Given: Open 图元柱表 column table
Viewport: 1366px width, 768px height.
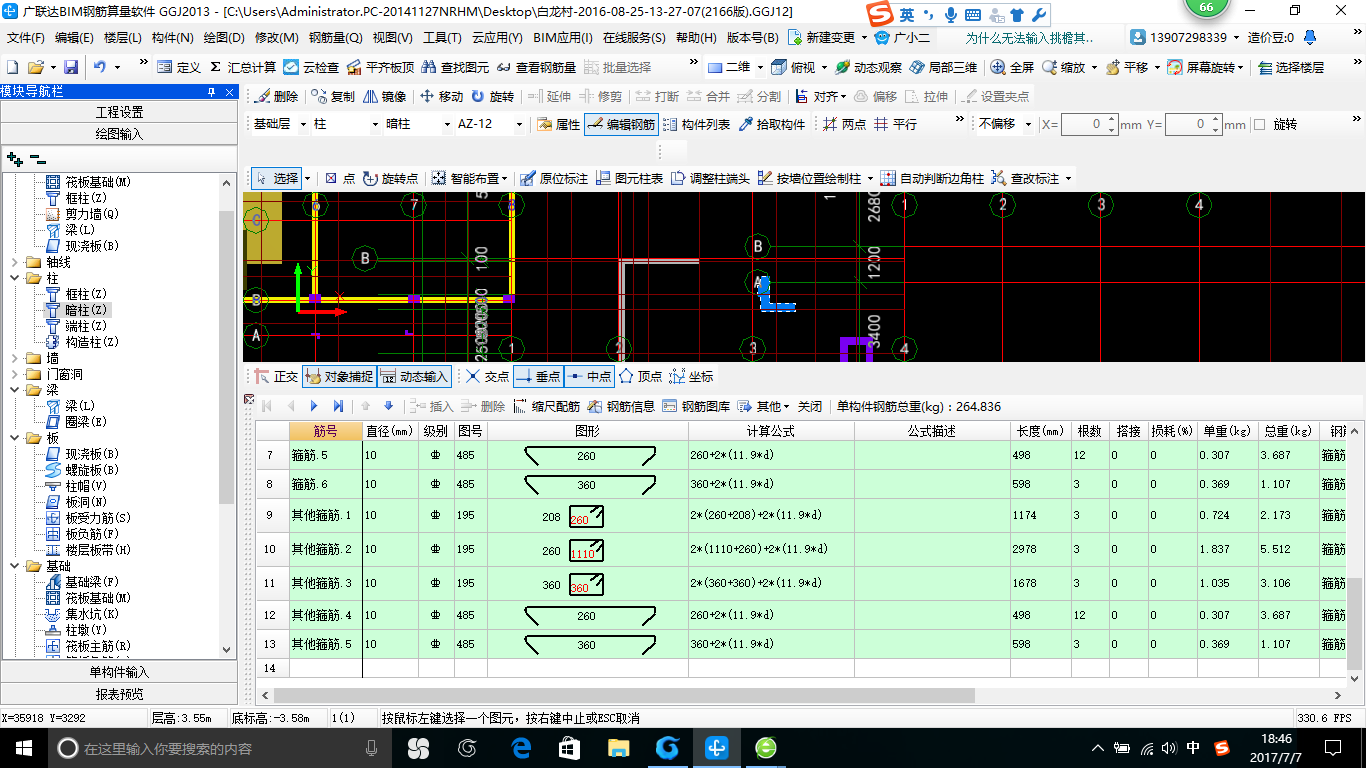Looking at the screenshot, I should (629, 178).
